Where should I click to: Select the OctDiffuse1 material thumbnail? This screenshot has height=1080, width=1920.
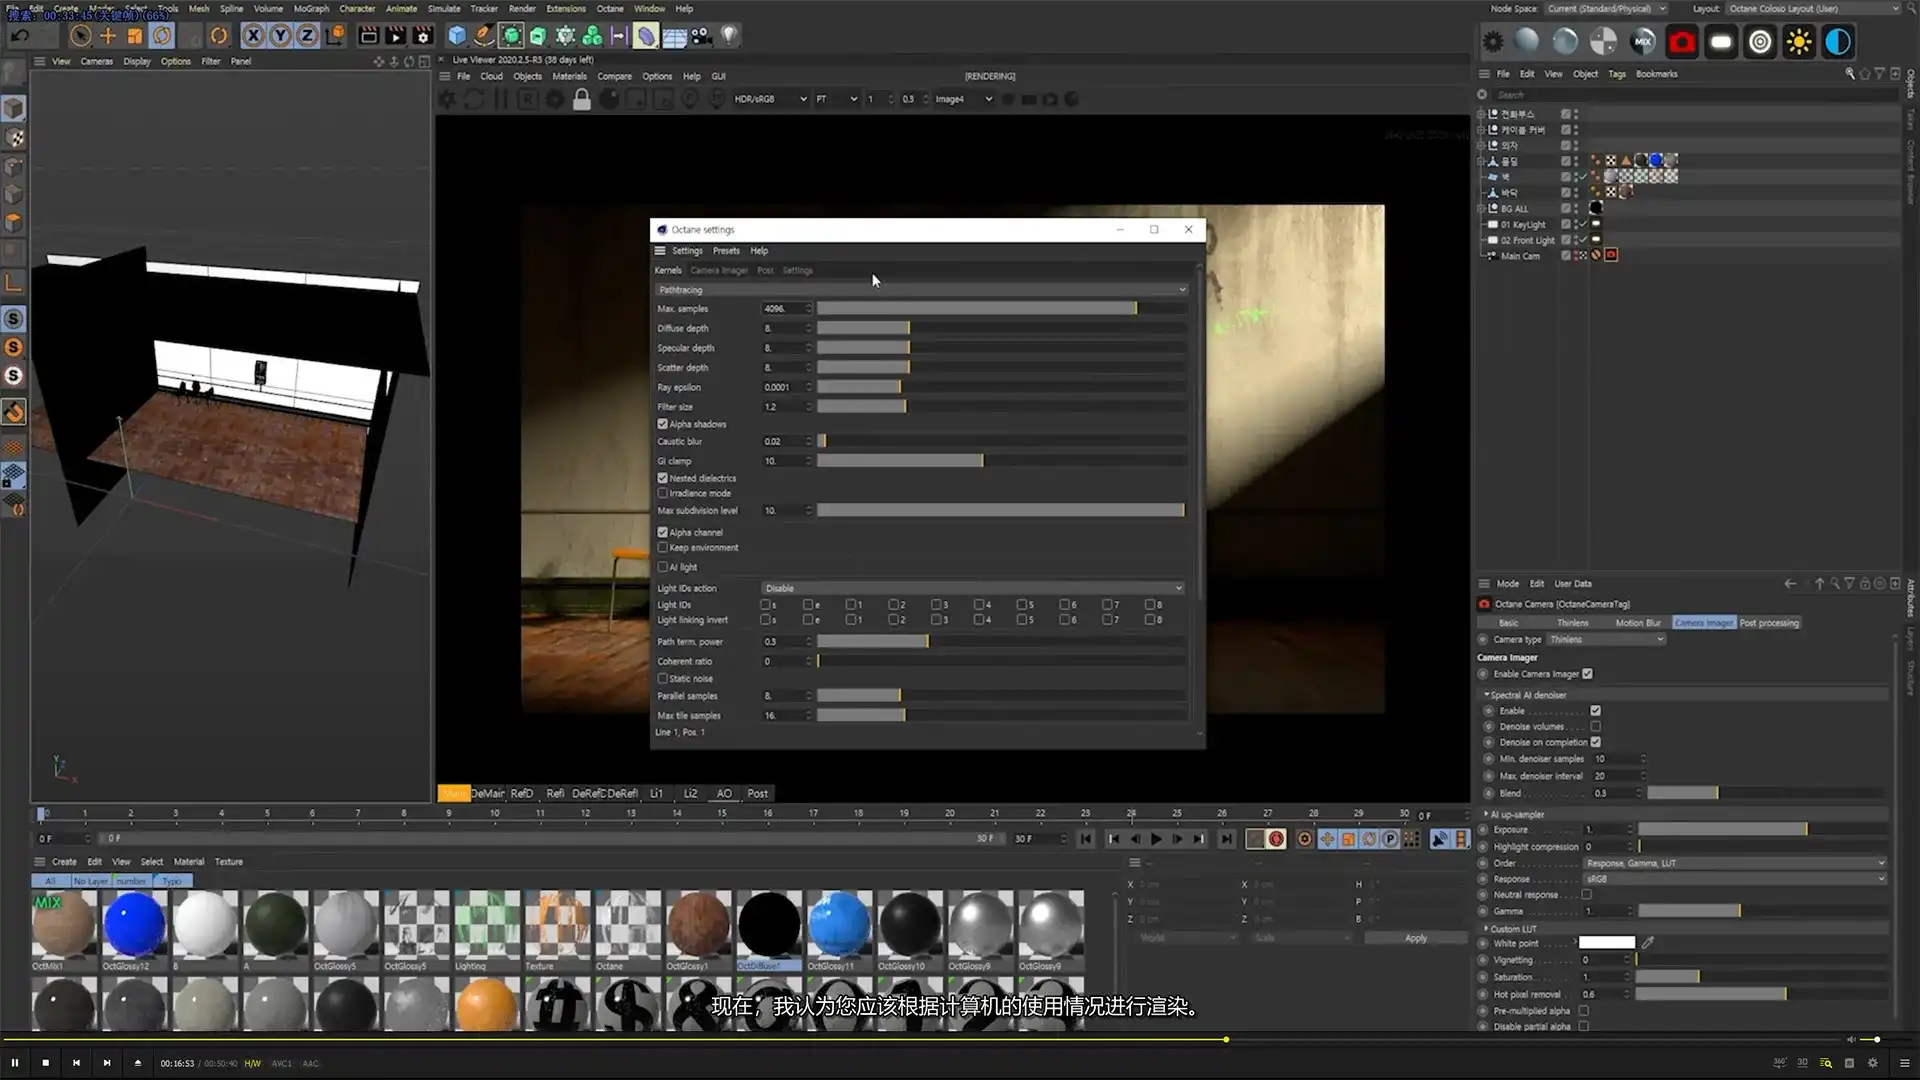[x=769, y=925]
